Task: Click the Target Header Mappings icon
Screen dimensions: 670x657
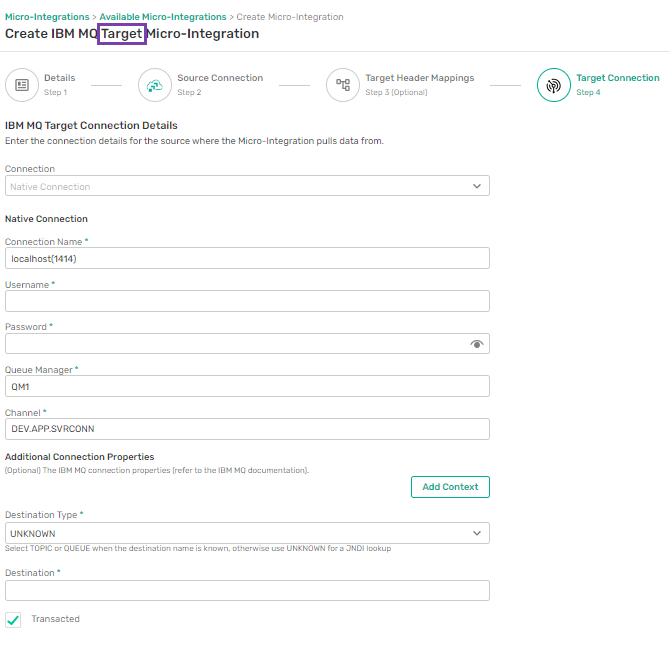Action: coord(343,85)
